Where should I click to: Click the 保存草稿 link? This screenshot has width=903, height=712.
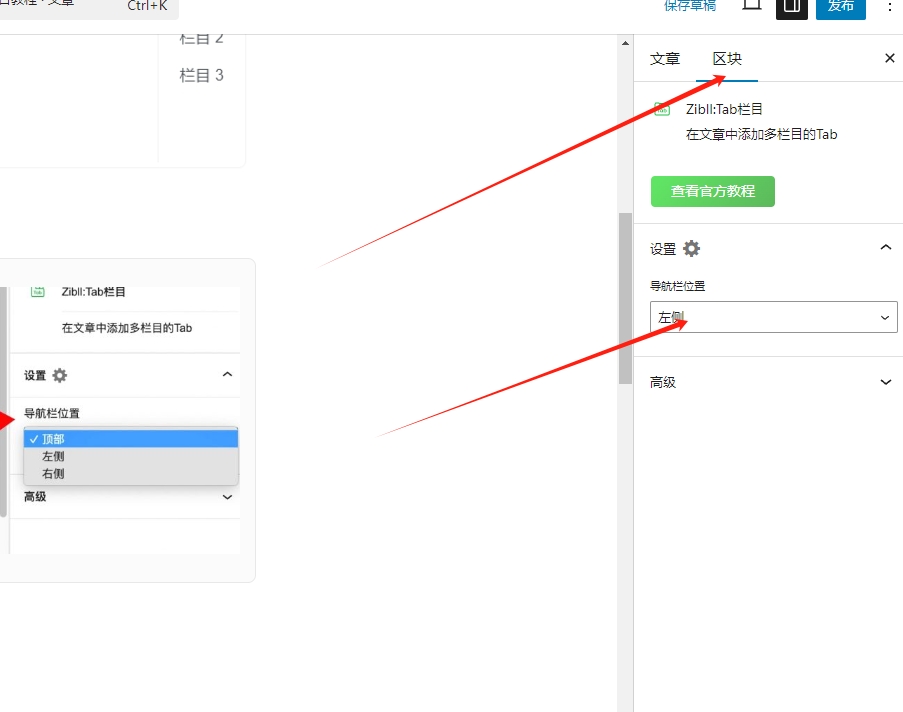click(690, 6)
